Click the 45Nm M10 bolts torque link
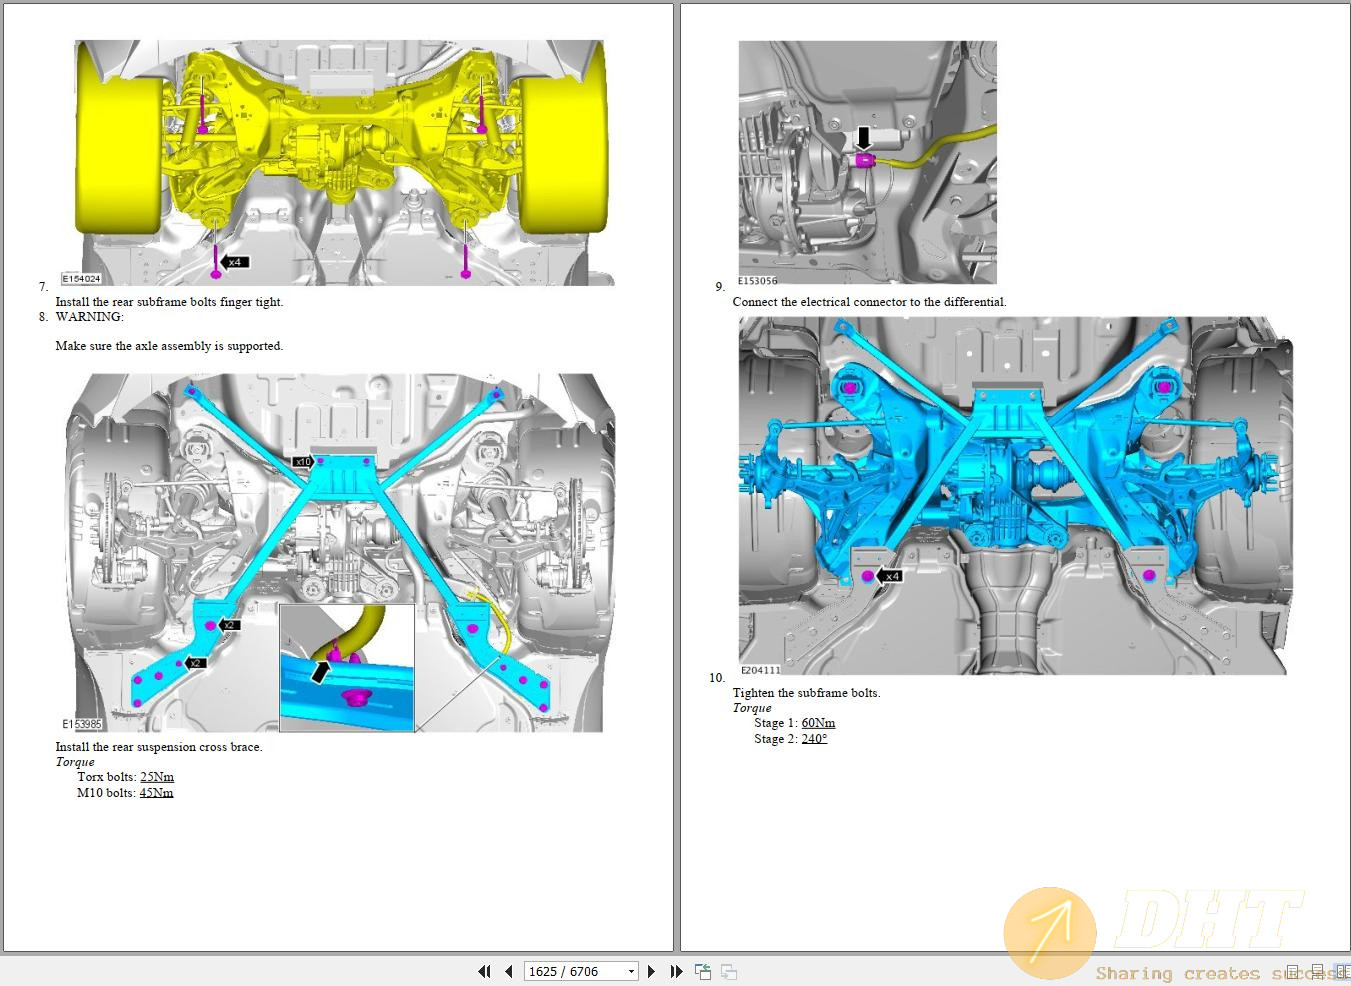The width and height of the screenshot is (1351, 986). [157, 793]
